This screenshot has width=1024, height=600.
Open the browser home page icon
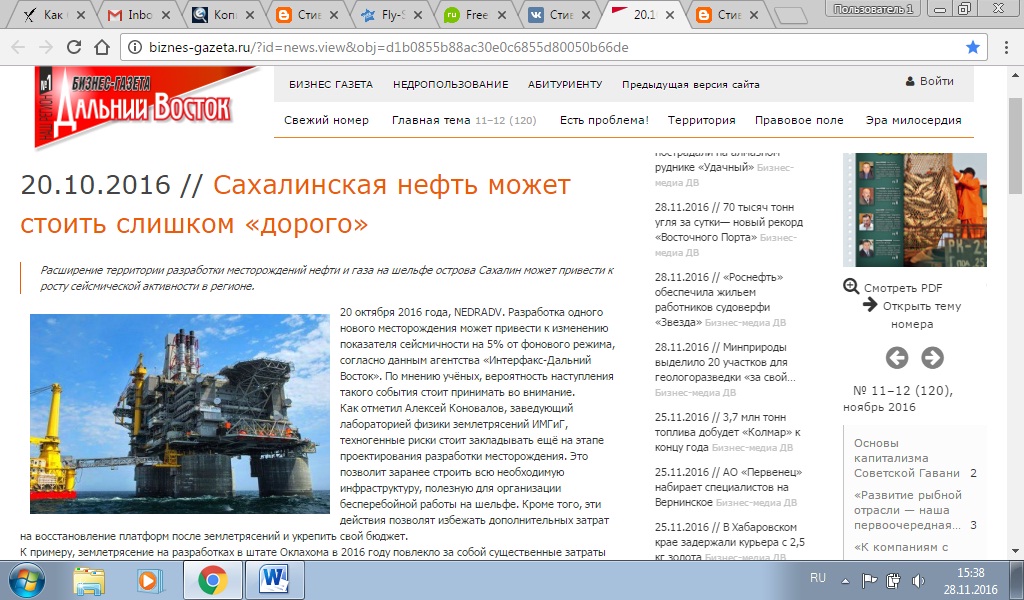tap(102, 47)
